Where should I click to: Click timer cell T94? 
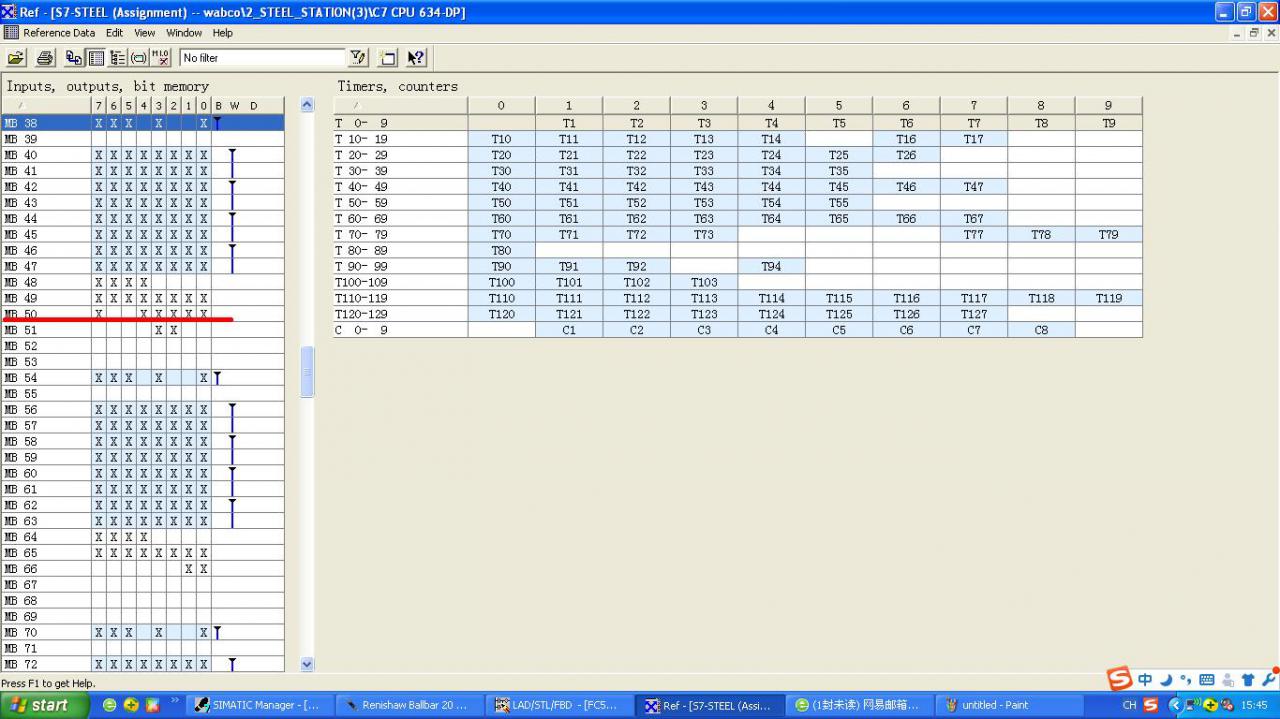771,267
